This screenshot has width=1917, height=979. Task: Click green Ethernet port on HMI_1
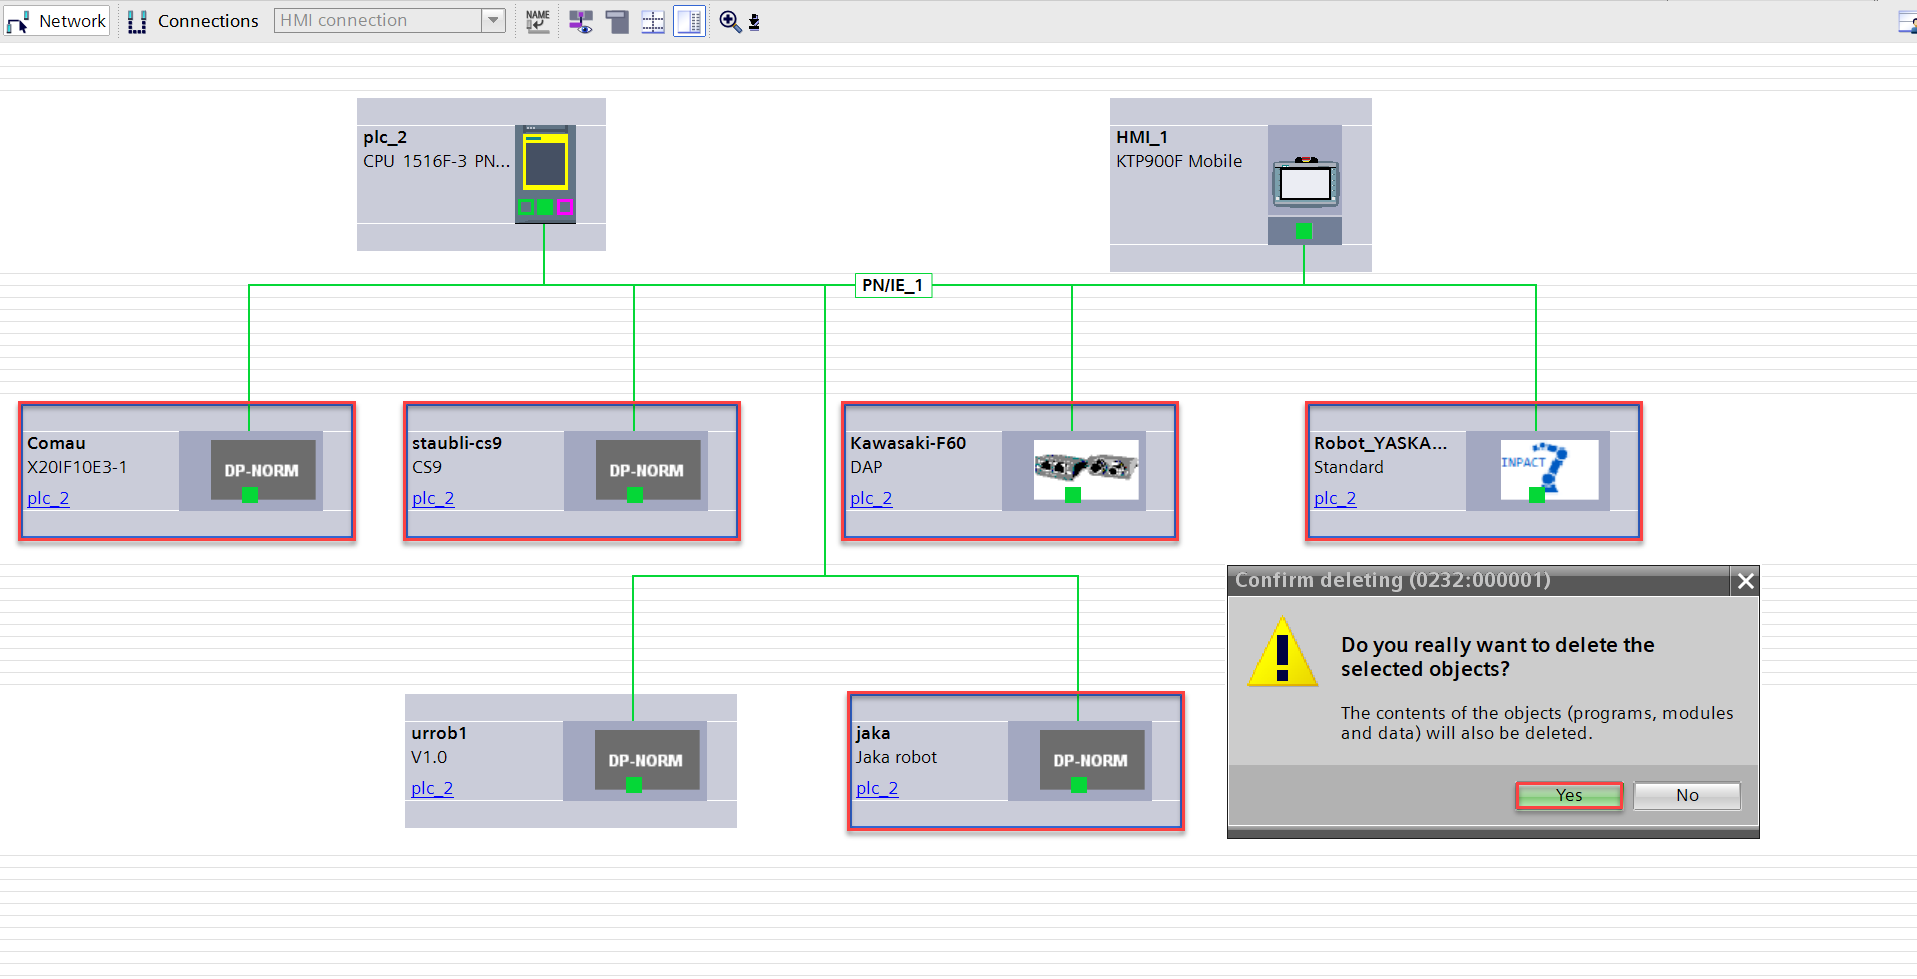coord(1304,231)
